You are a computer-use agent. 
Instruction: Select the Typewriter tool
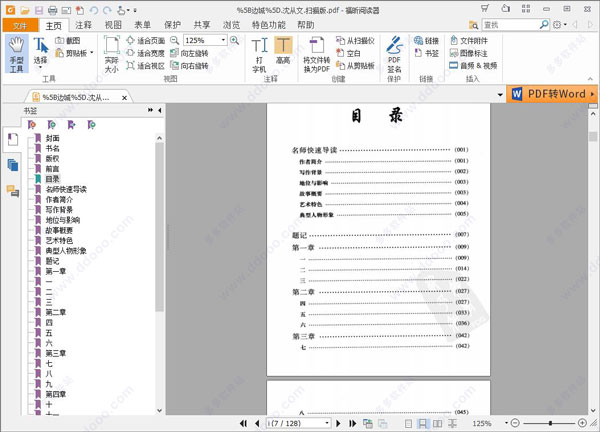click(259, 54)
